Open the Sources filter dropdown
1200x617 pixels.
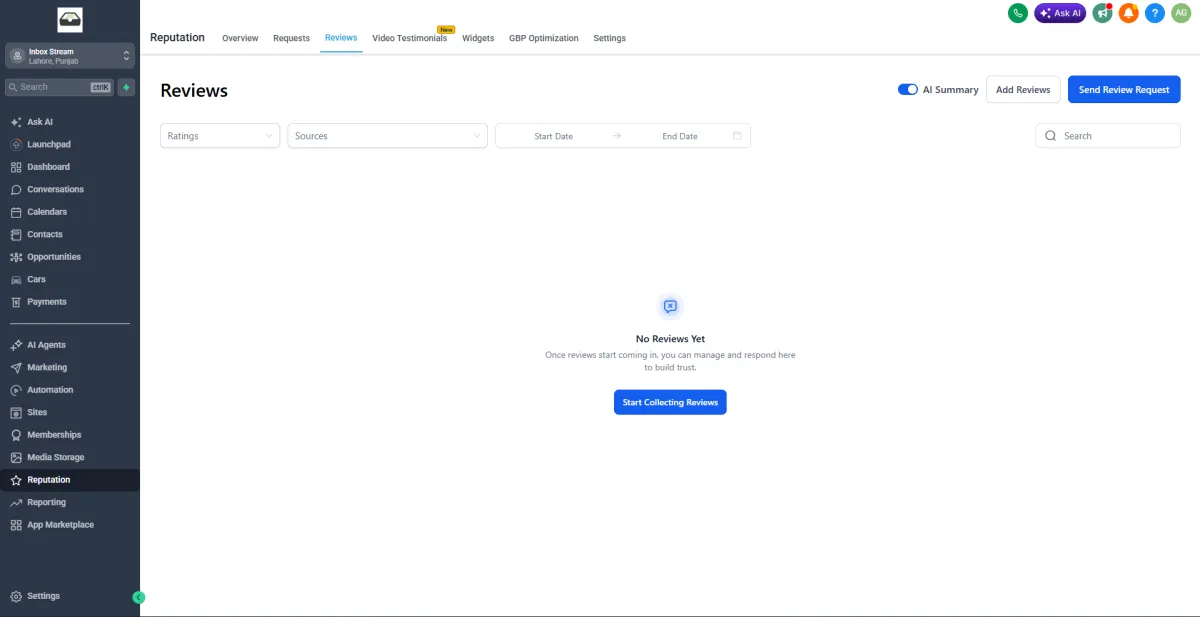pos(387,136)
